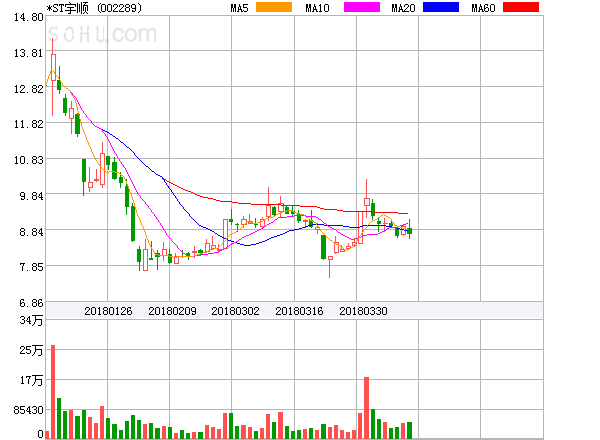Viewport: 600px width, 440px height.
Task: Click the 34万 volume axis label
Action: [x=31, y=320]
